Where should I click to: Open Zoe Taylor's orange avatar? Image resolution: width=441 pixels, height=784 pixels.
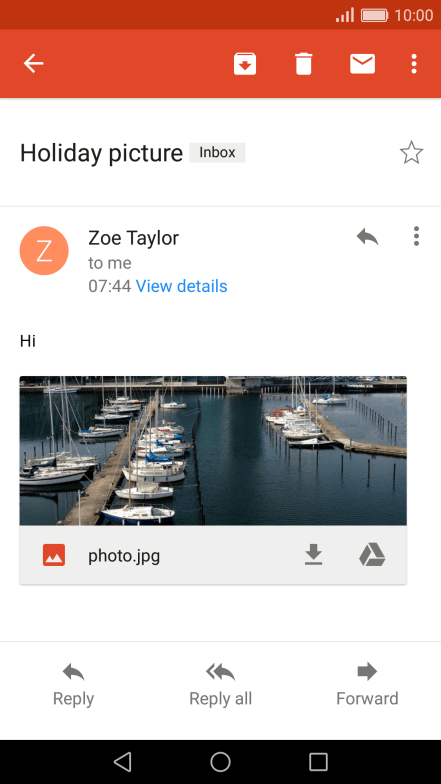[44, 251]
